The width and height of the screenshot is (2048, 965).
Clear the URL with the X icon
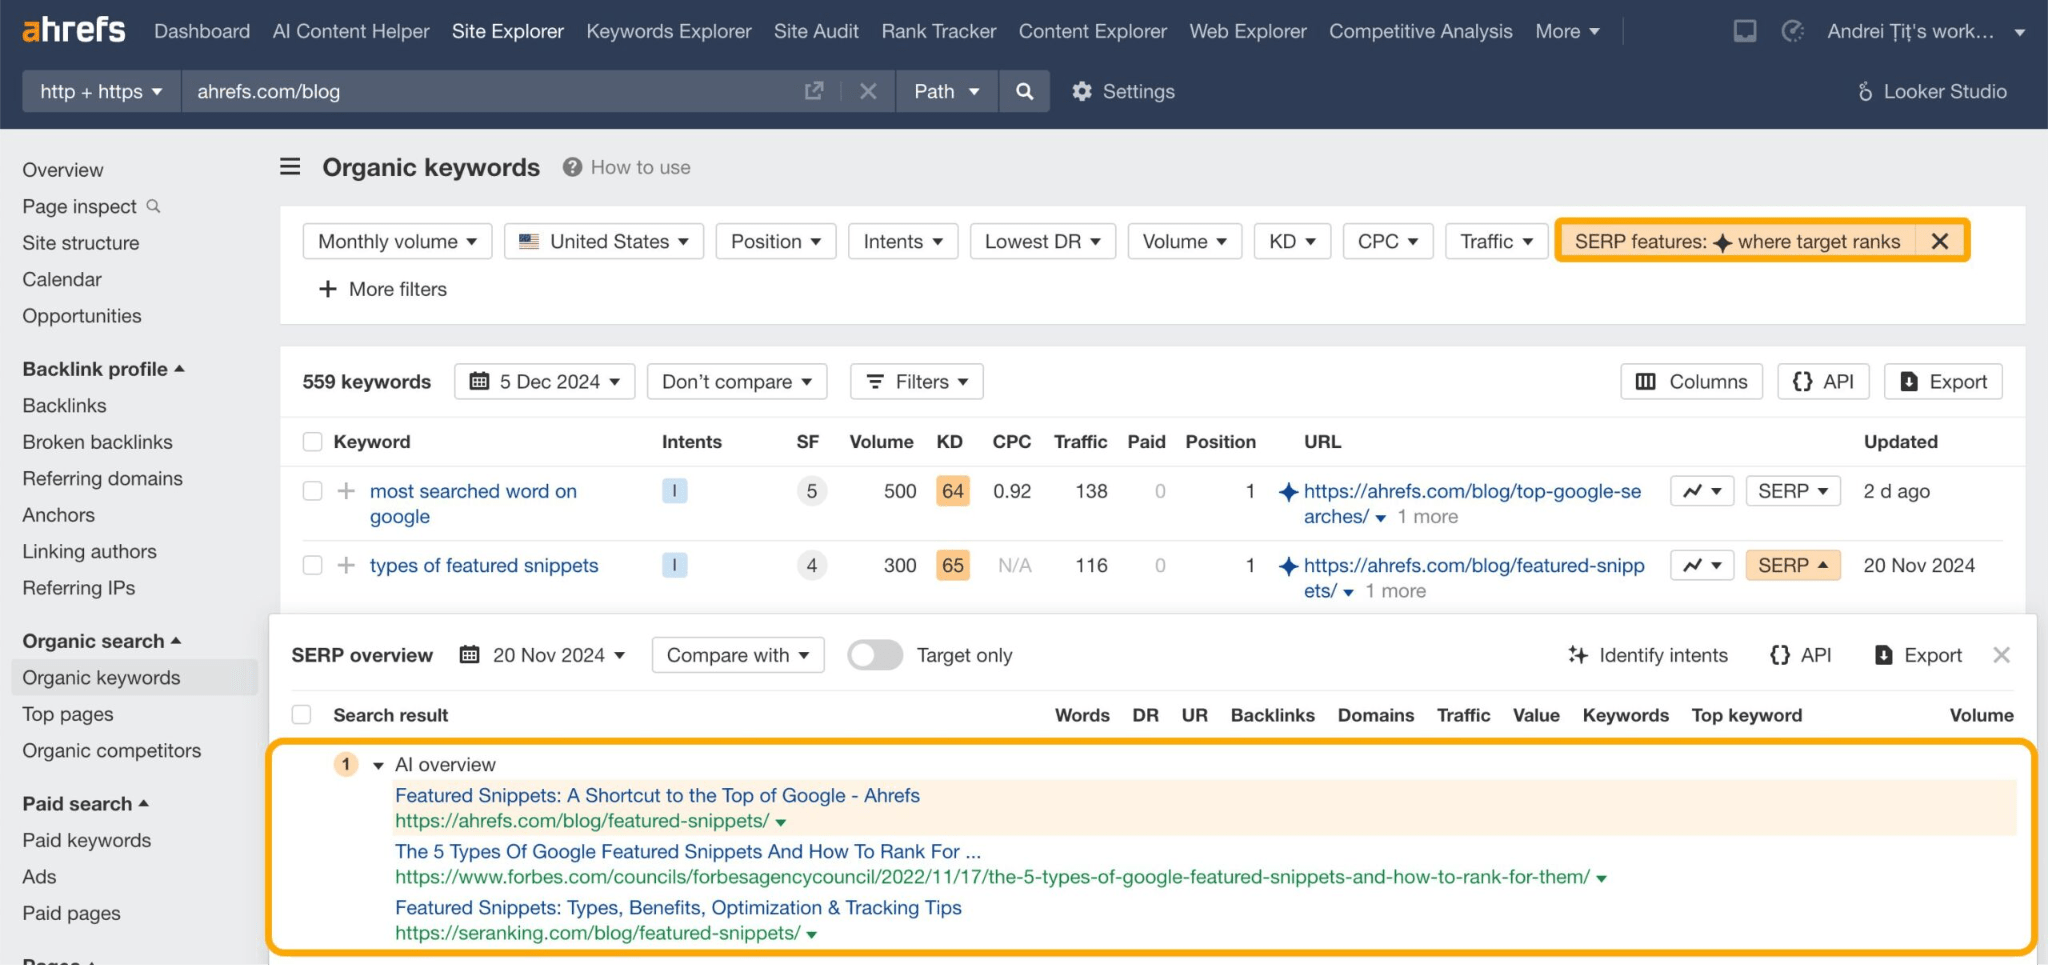coord(868,91)
